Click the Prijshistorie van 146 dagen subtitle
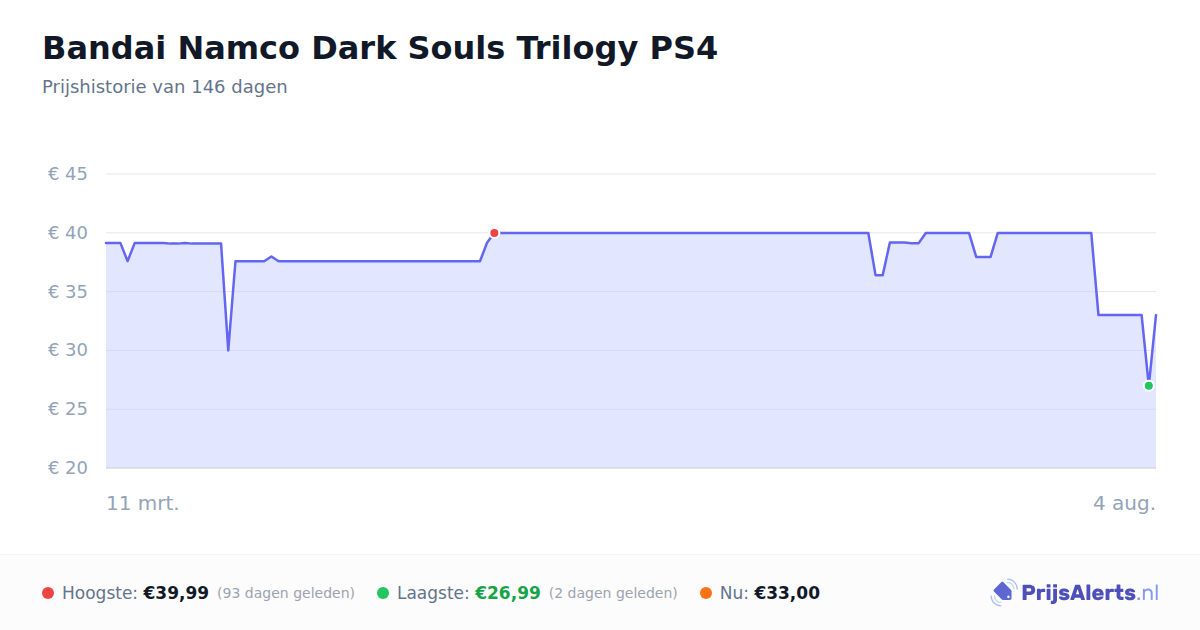Screen dimensions: 1200x630 tap(165, 87)
